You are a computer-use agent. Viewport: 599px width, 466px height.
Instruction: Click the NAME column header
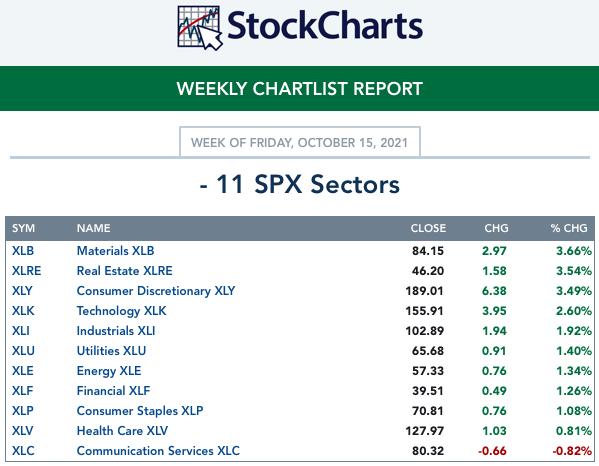click(x=94, y=228)
